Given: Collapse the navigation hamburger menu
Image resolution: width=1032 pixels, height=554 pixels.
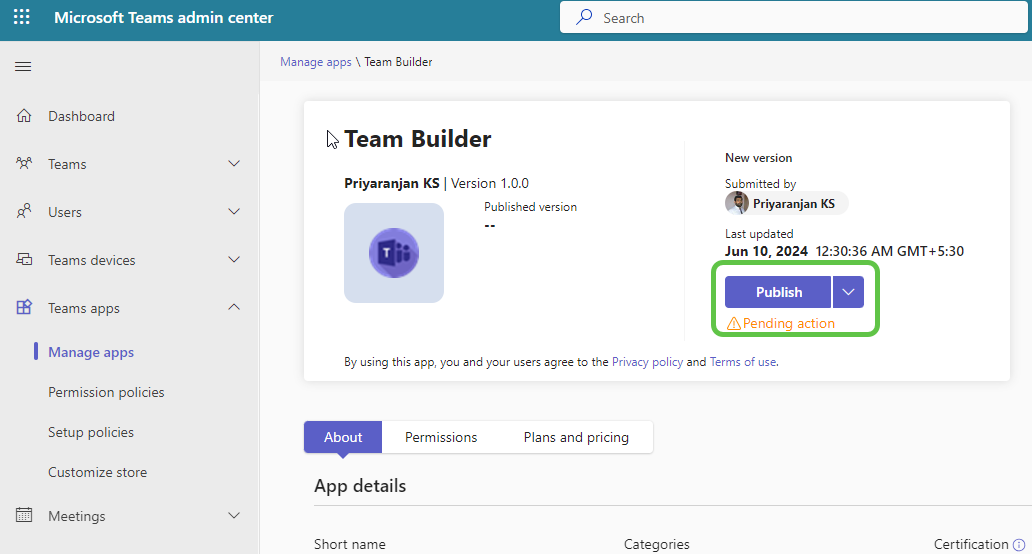Looking at the screenshot, I should point(23,66).
